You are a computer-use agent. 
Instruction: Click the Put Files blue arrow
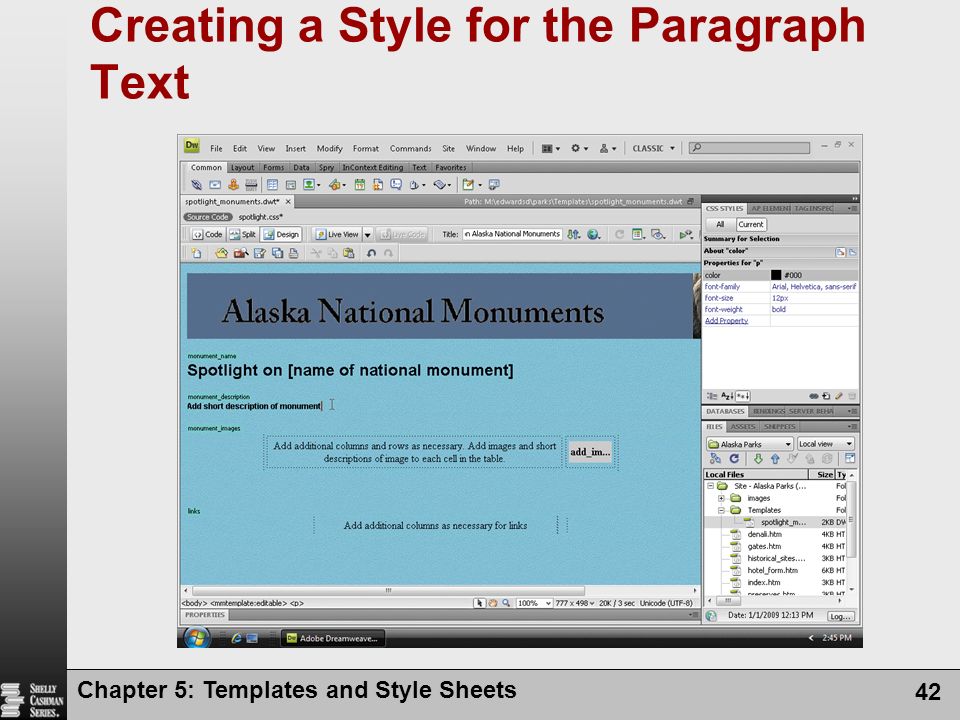pos(775,459)
